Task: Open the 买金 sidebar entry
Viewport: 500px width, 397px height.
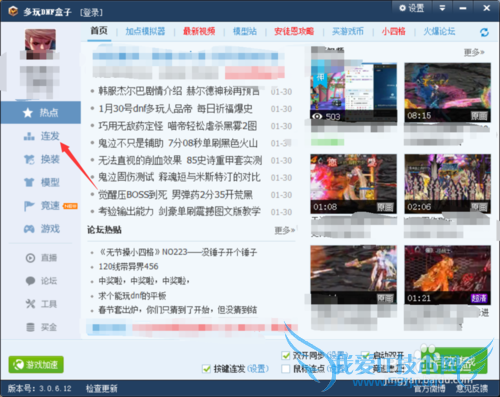Action: (x=41, y=327)
